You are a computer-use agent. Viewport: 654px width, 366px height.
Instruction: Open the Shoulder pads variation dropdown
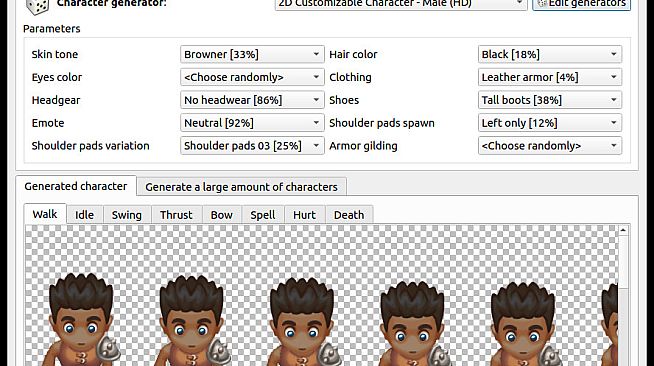252,145
